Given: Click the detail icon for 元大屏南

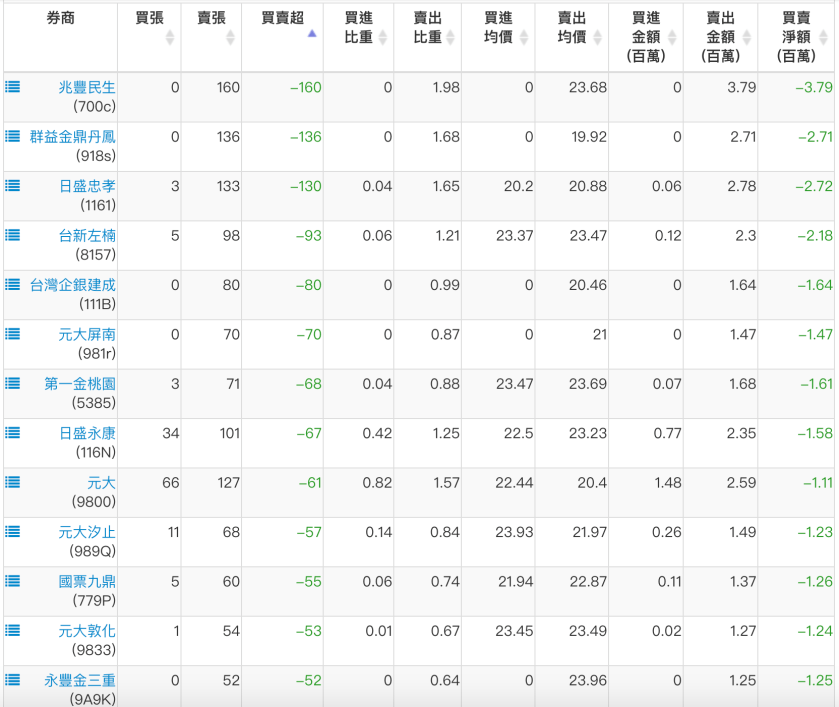Looking at the screenshot, I should pyautogui.click(x=12, y=334).
